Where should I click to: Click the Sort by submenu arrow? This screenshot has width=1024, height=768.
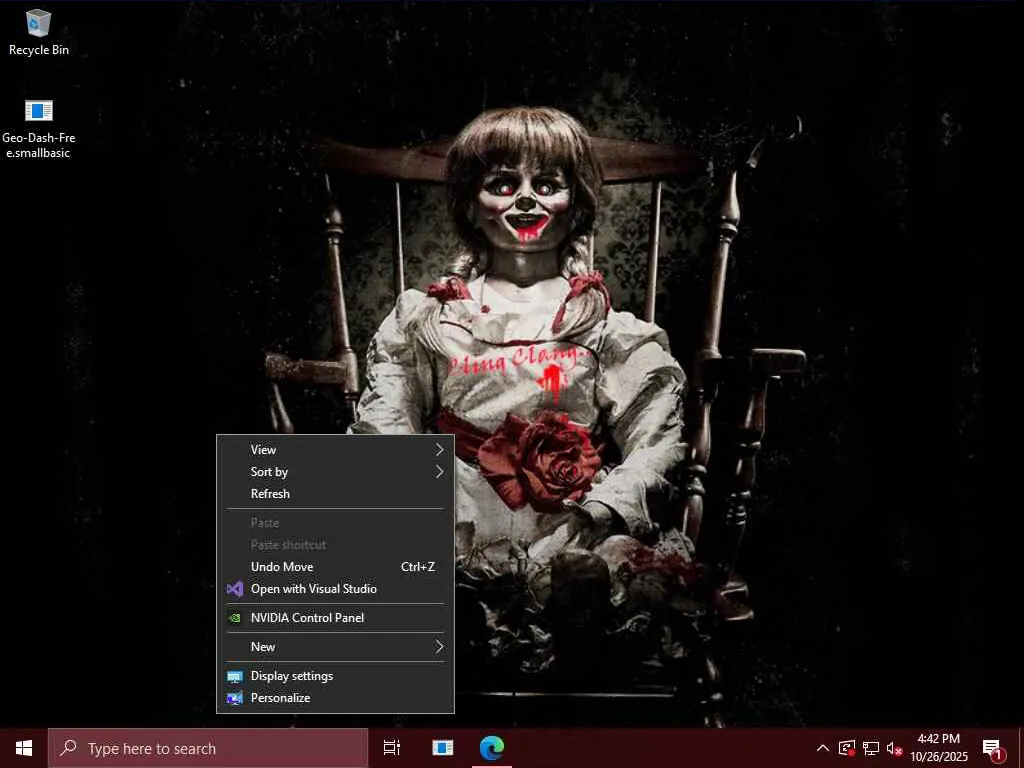pyautogui.click(x=440, y=472)
